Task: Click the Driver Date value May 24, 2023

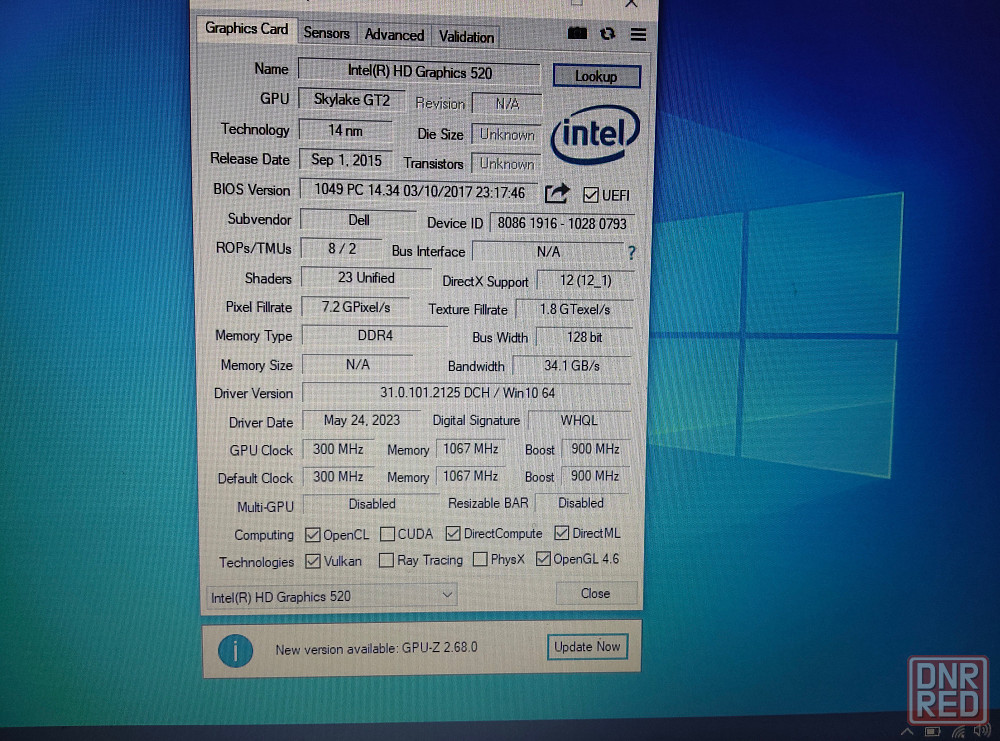Action: point(362,421)
